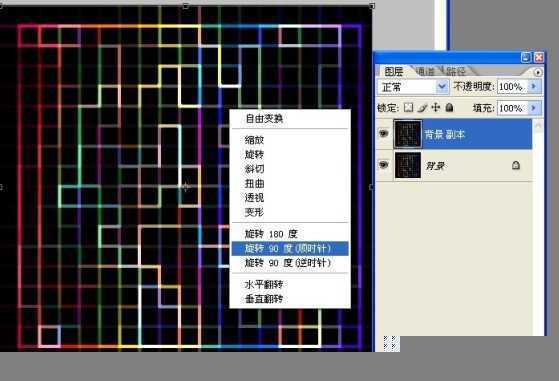Open the 不透明度 slider arrow
The image size is (559, 381).
pos(534,86)
